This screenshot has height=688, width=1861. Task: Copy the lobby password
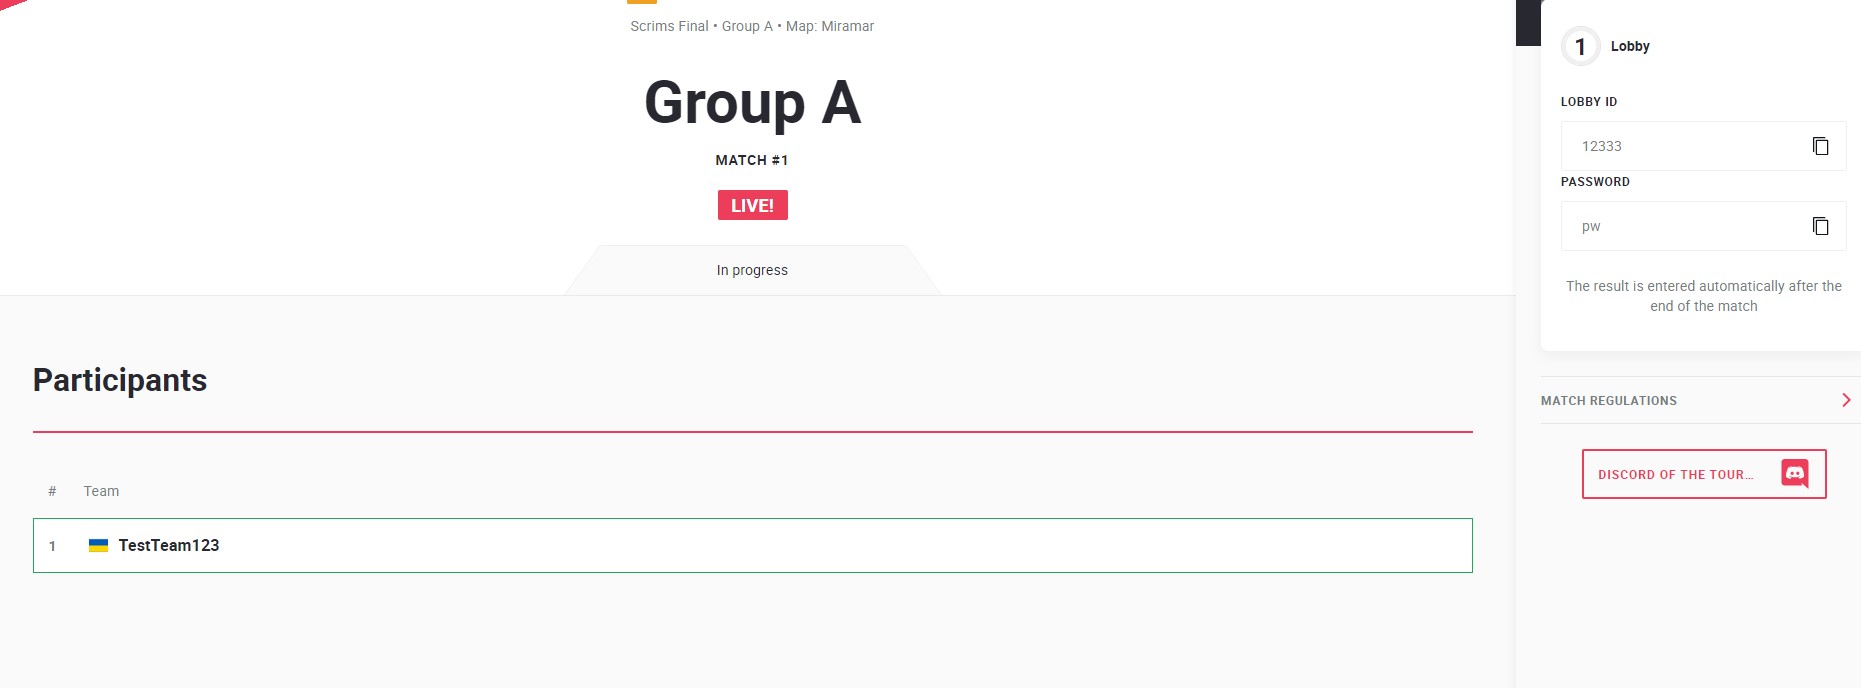click(1820, 226)
